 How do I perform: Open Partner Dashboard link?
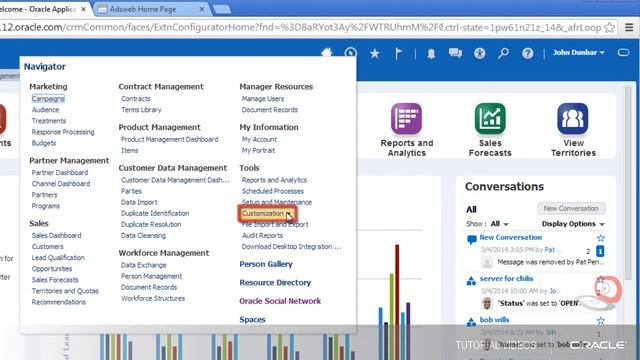(x=60, y=173)
